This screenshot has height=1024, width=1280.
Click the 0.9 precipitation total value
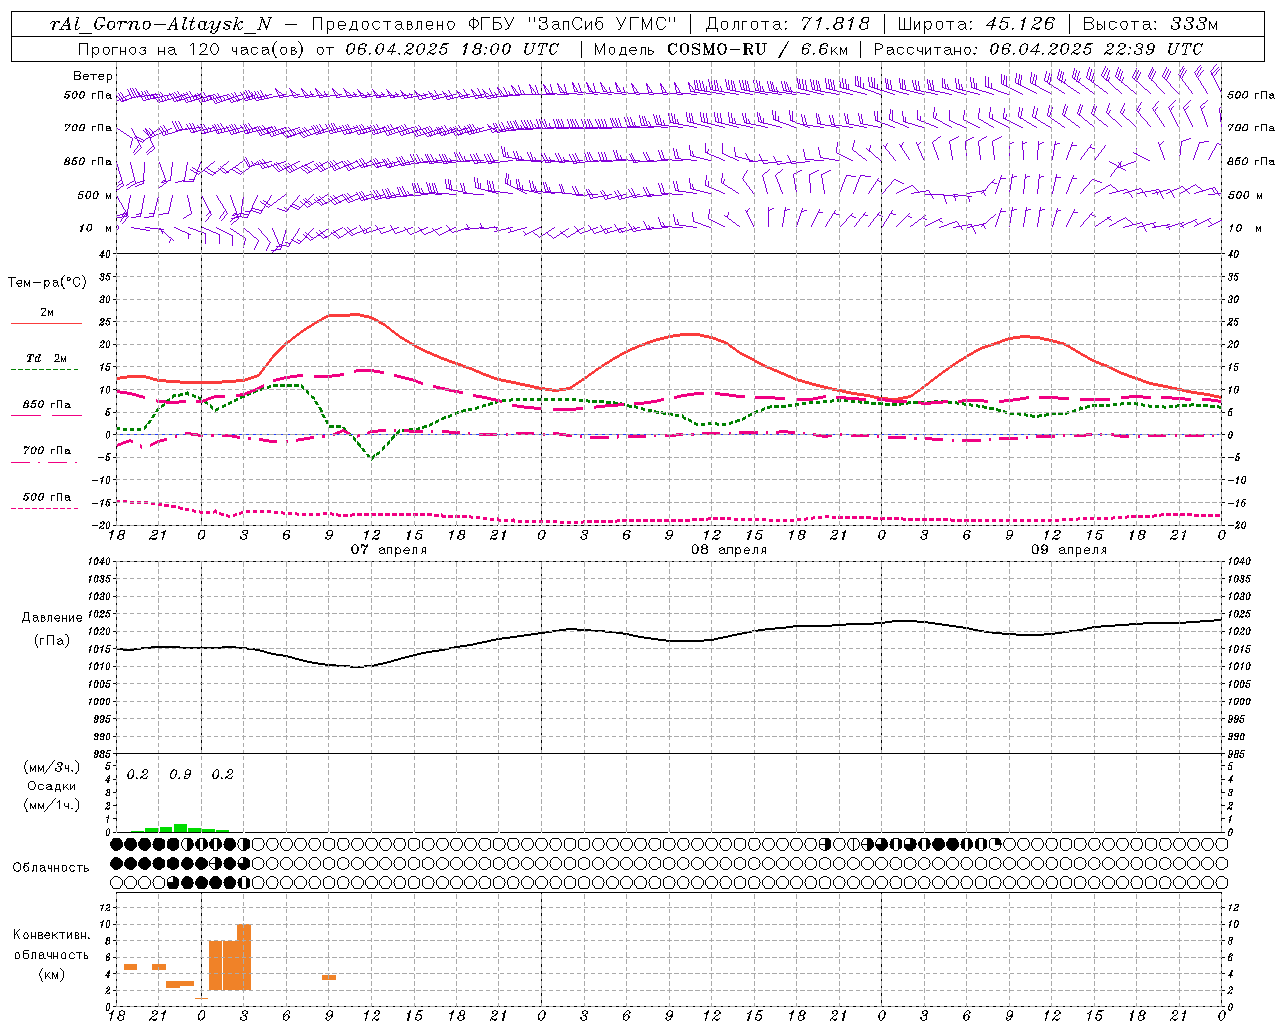180,775
